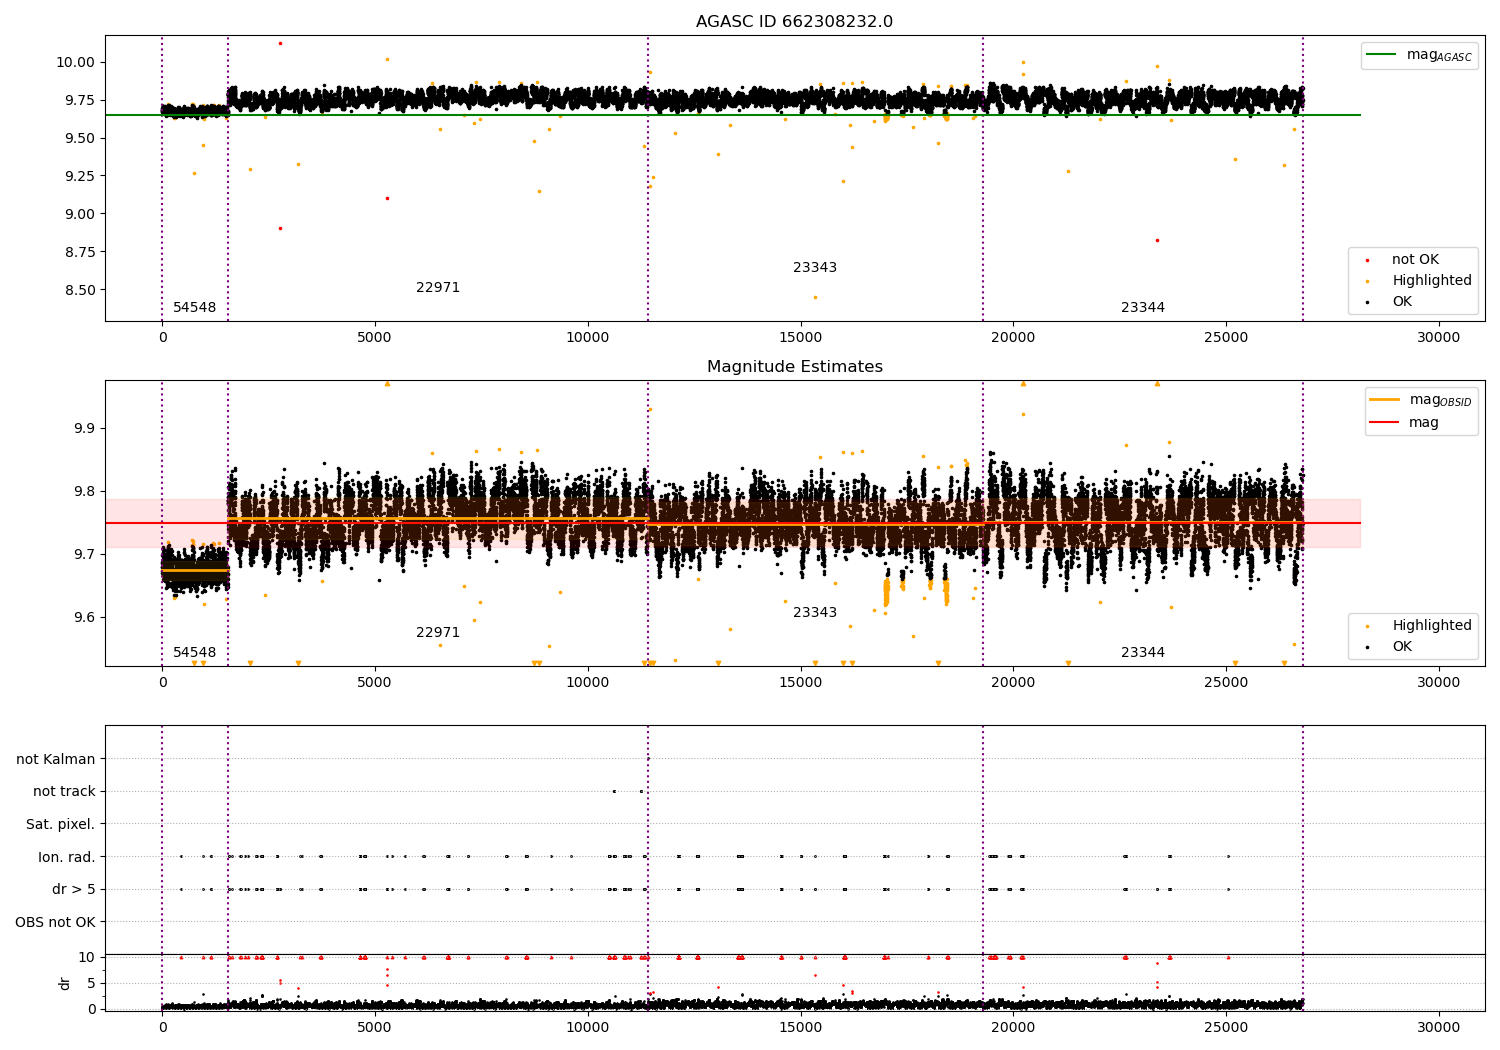Click x-axis tick 15000 under the AGASC plot
Screen dimensions: 1500x1050
point(800,337)
